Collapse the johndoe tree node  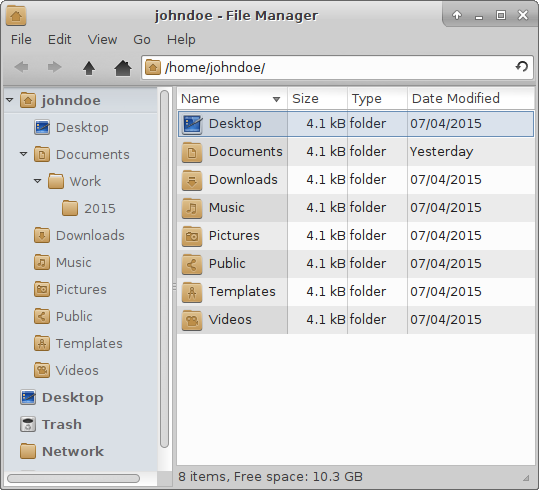click(10, 100)
